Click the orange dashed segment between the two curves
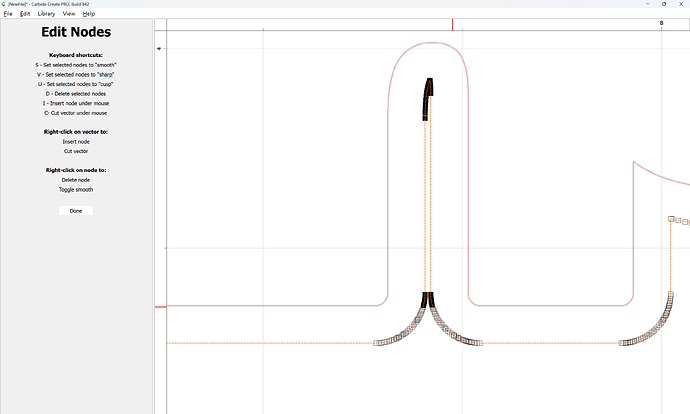Image resolution: width=690 pixels, height=414 pixels. 550,343
